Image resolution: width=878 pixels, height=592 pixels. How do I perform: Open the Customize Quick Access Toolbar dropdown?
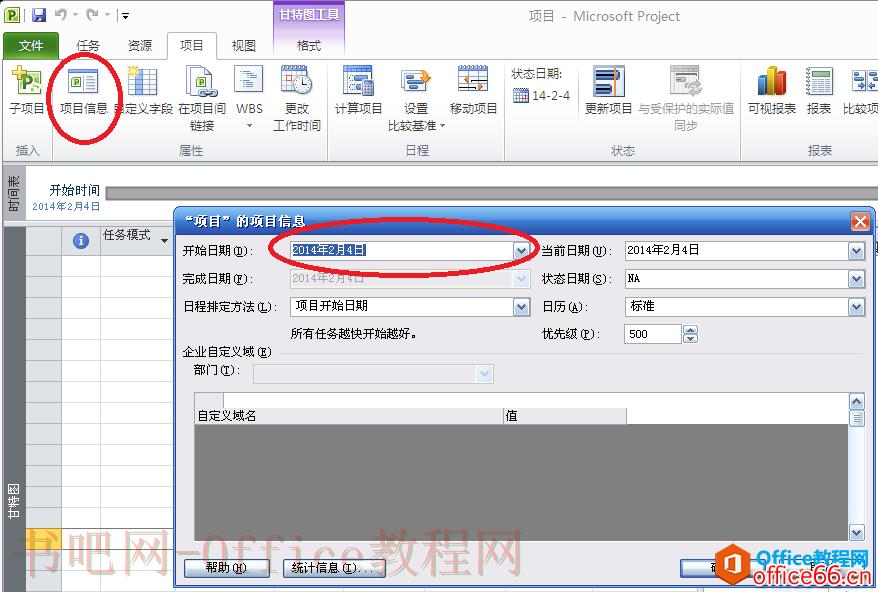point(125,16)
